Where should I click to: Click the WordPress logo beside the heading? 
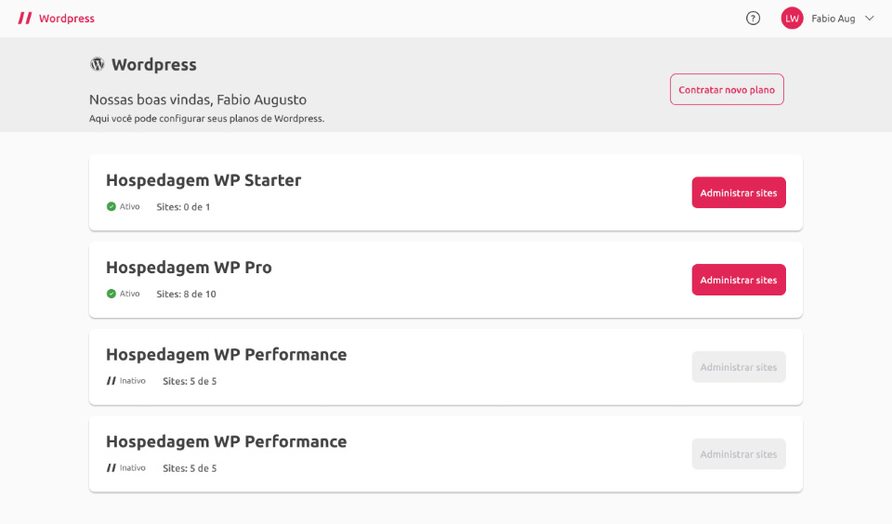(97, 64)
